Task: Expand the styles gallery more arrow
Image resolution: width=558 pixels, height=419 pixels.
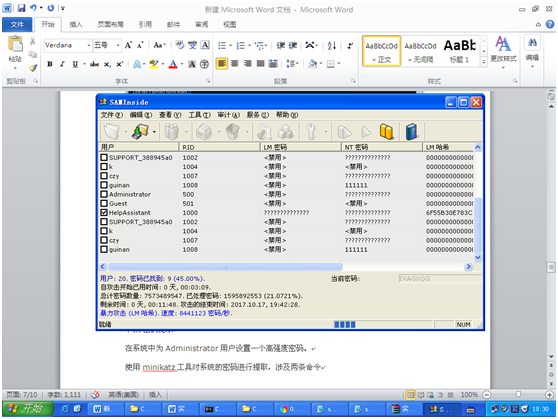Action: [x=484, y=62]
